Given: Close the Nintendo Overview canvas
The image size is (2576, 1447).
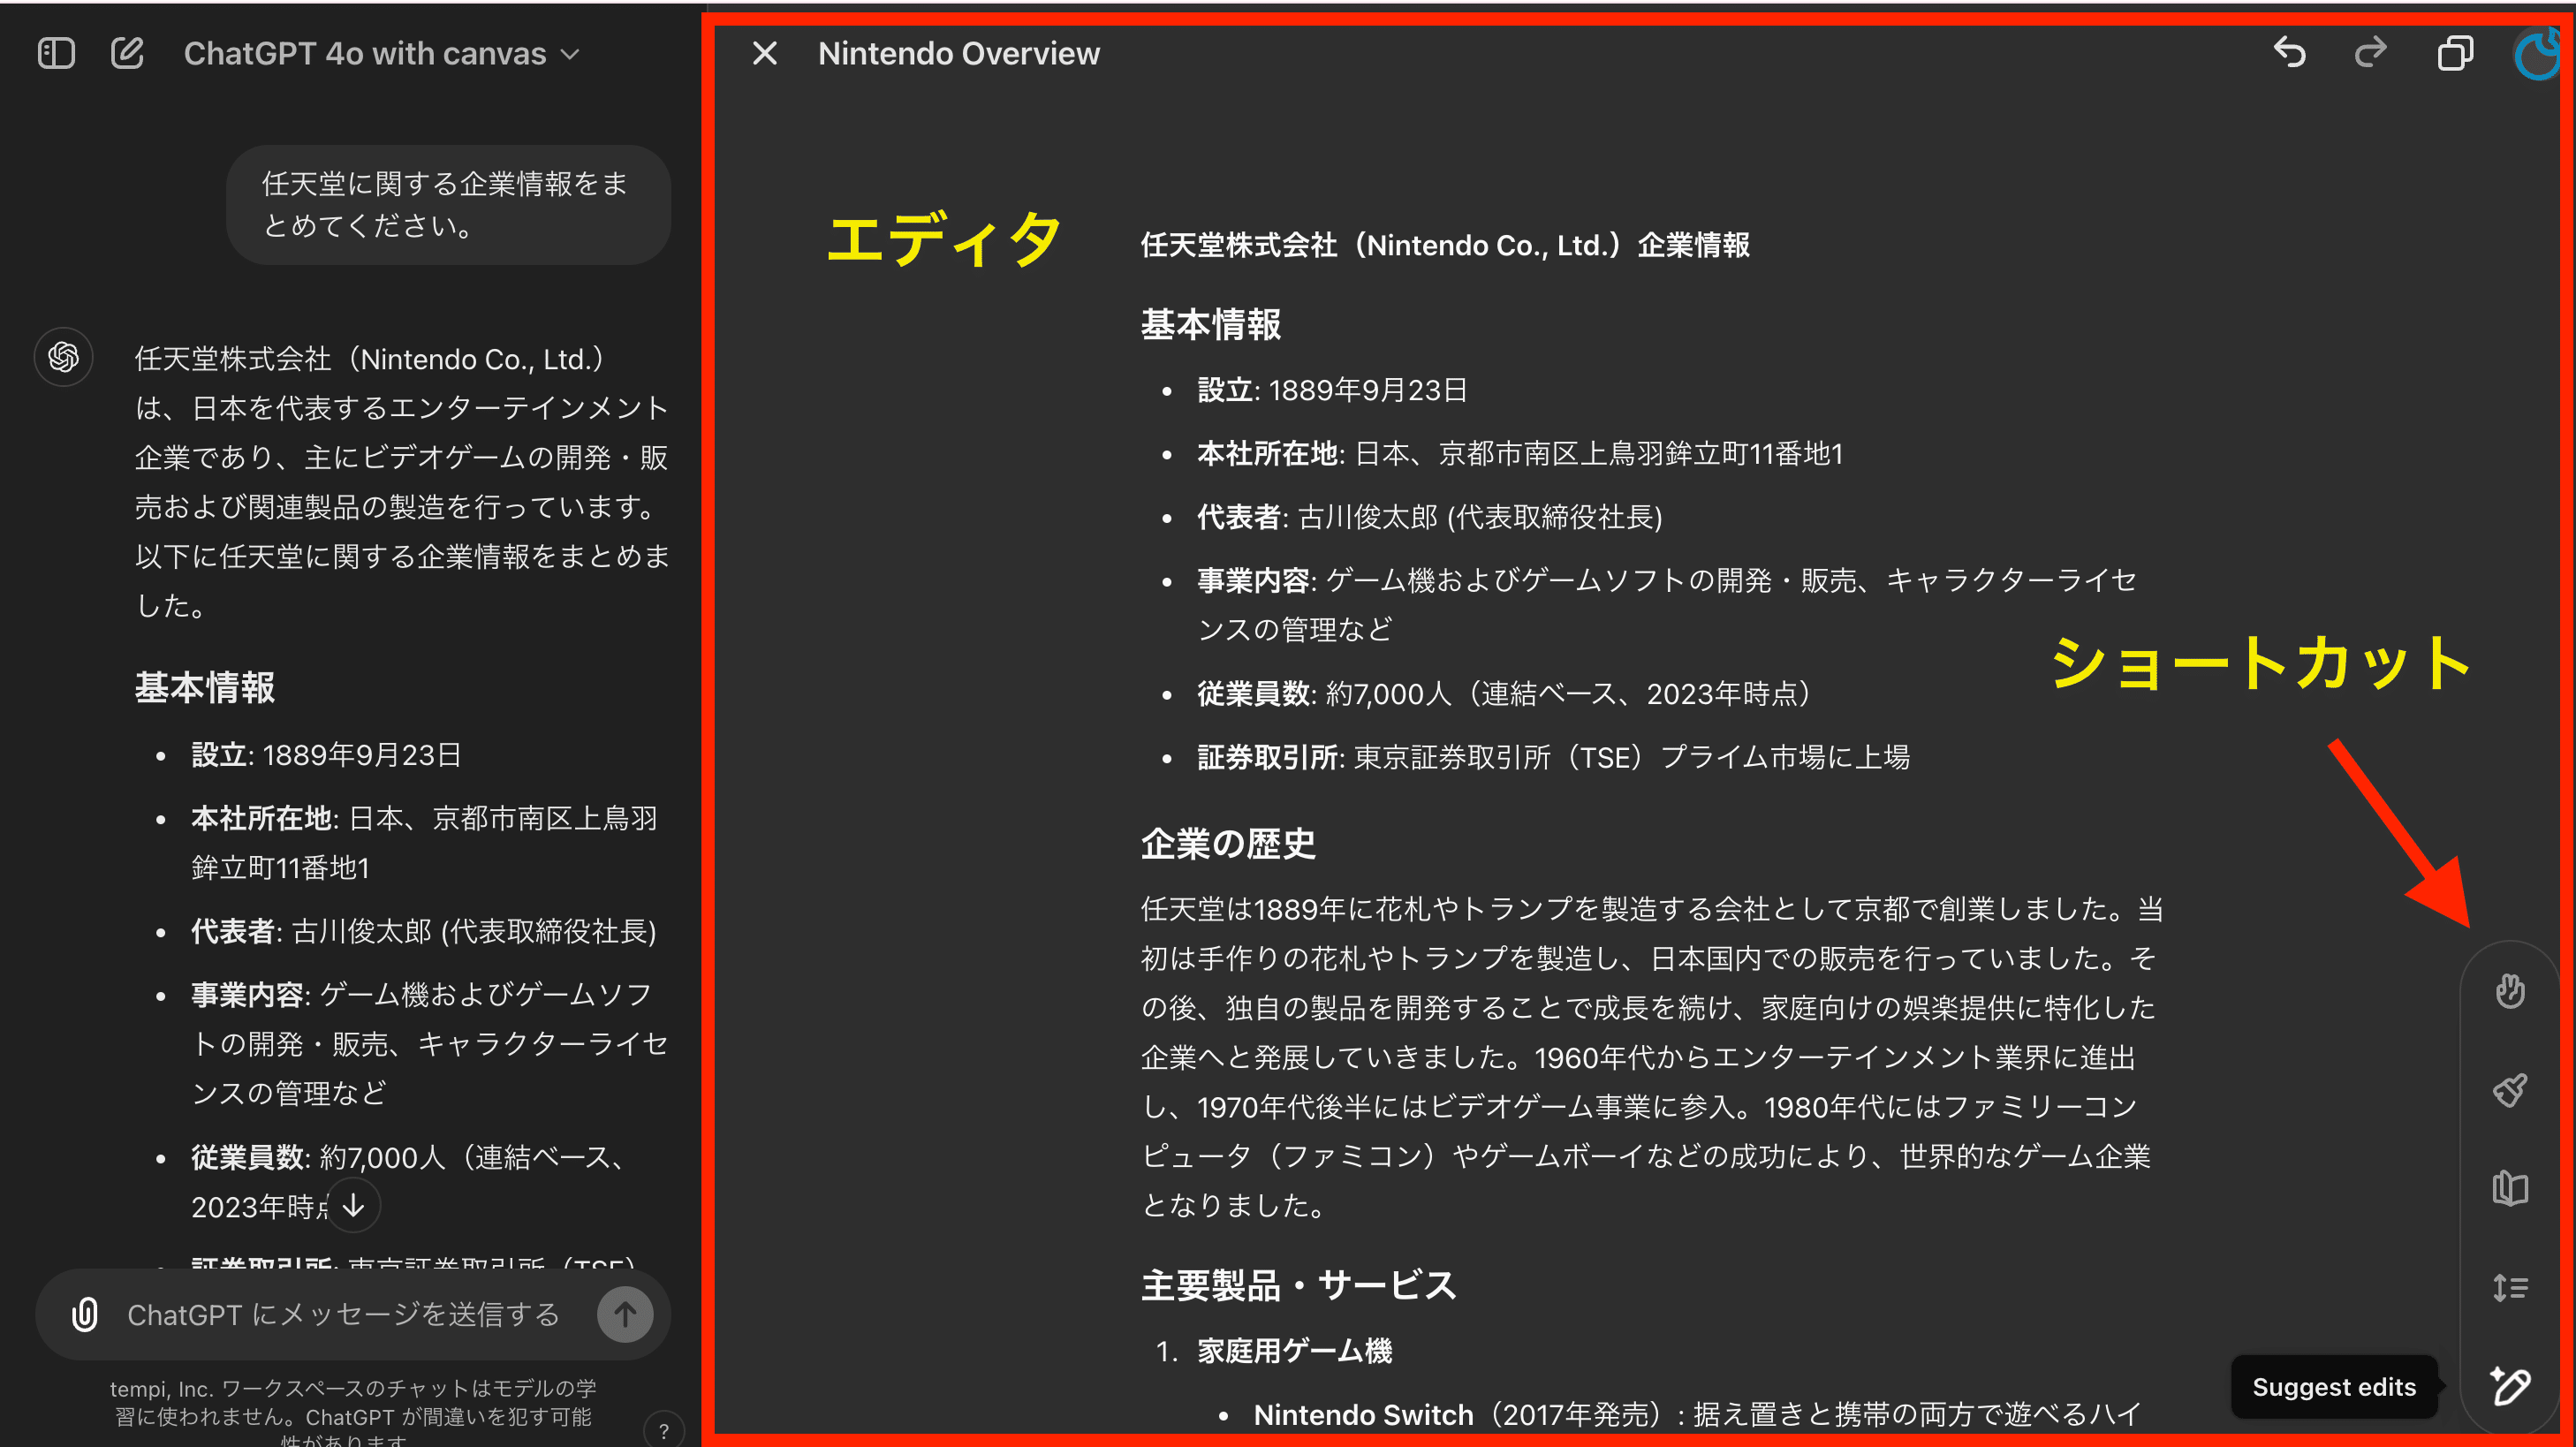Looking at the screenshot, I should tap(764, 53).
